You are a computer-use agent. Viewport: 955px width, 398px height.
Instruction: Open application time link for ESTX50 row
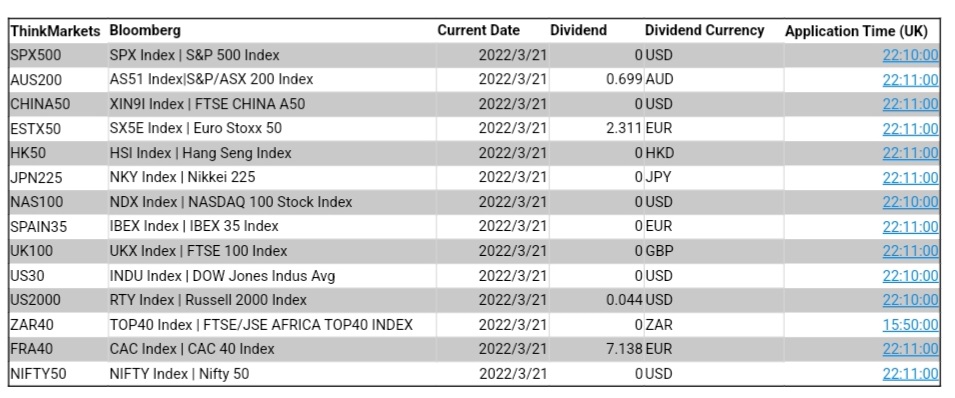(x=911, y=129)
